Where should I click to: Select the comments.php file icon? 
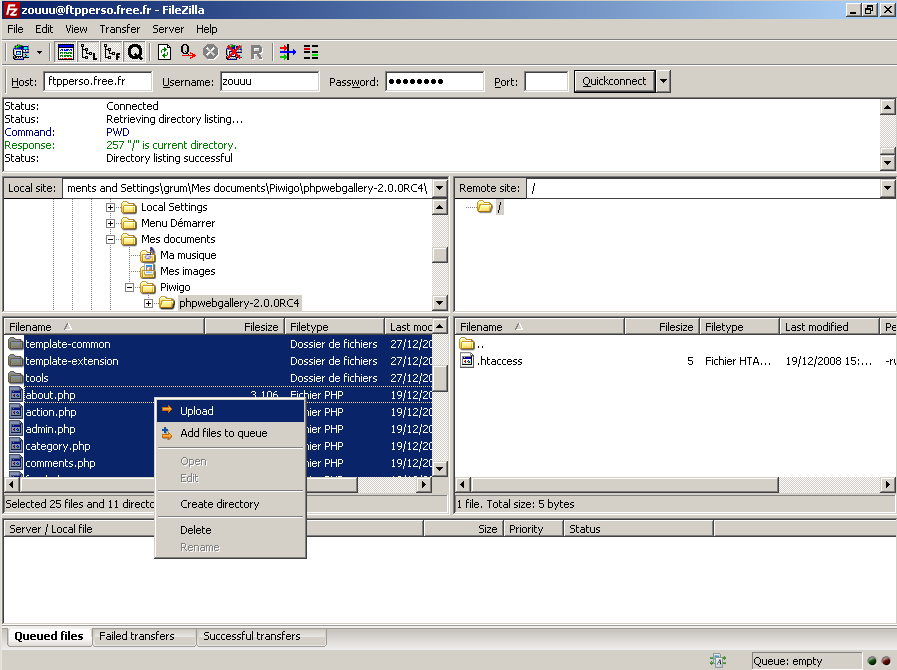(x=16, y=463)
